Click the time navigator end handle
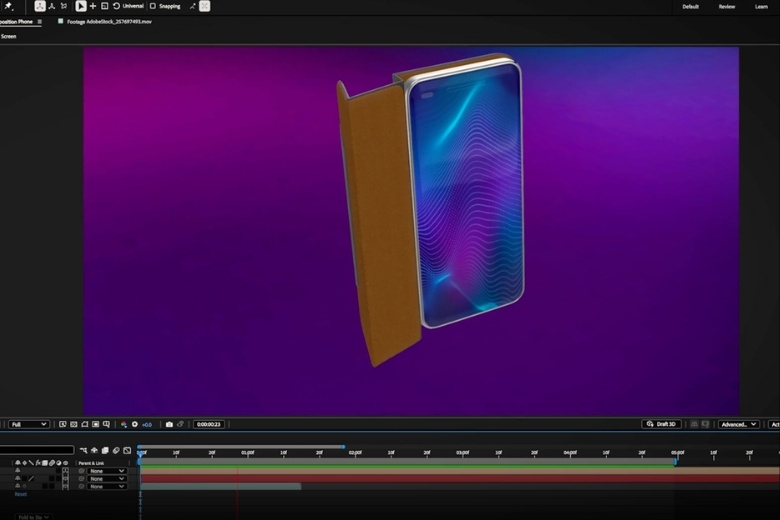This screenshot has height=520, width=780. click(343, 447)
